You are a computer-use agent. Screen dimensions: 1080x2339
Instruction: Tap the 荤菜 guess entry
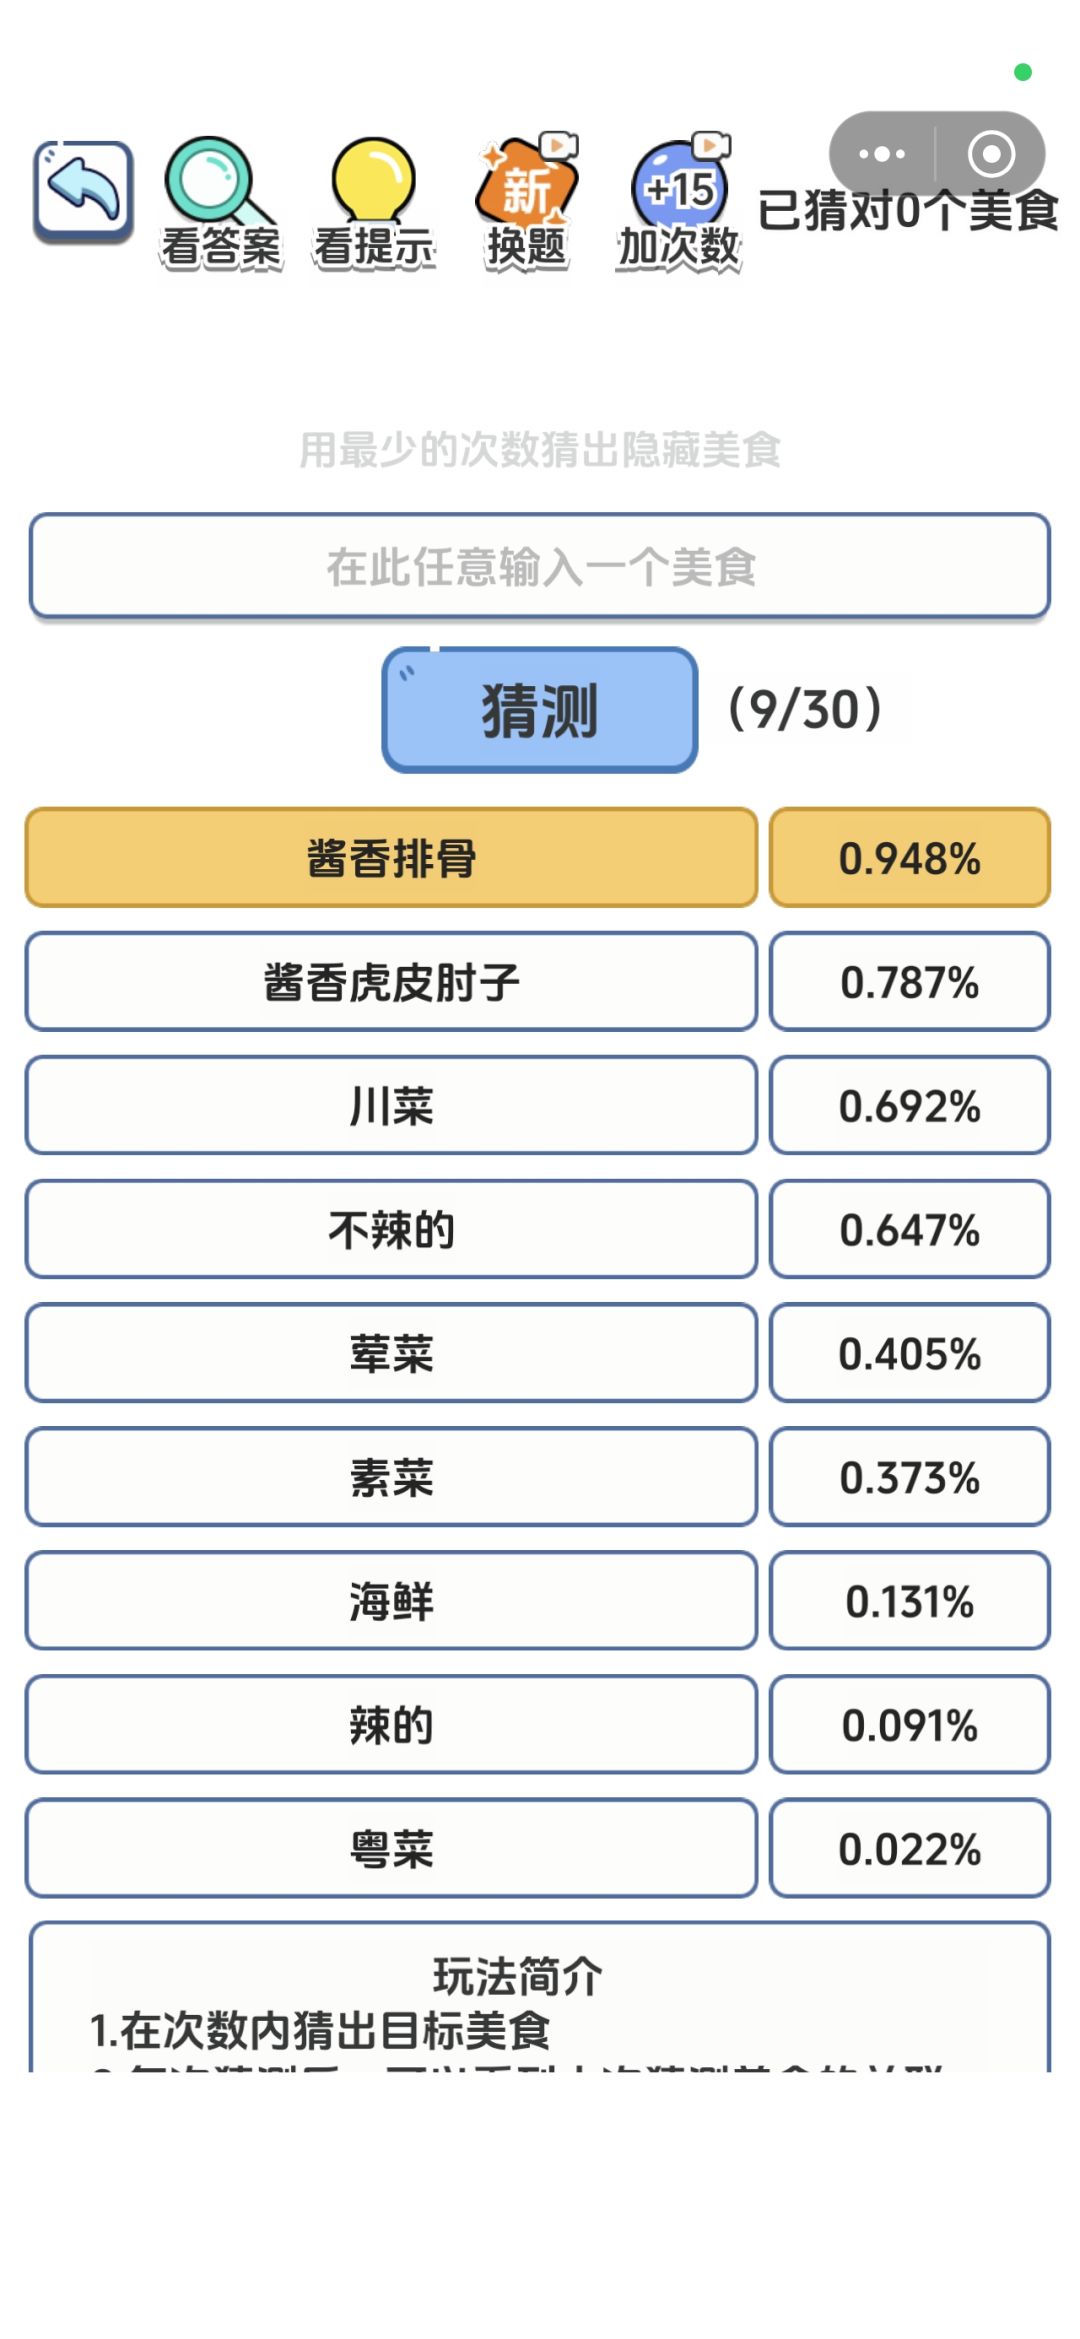(391, 1353)
